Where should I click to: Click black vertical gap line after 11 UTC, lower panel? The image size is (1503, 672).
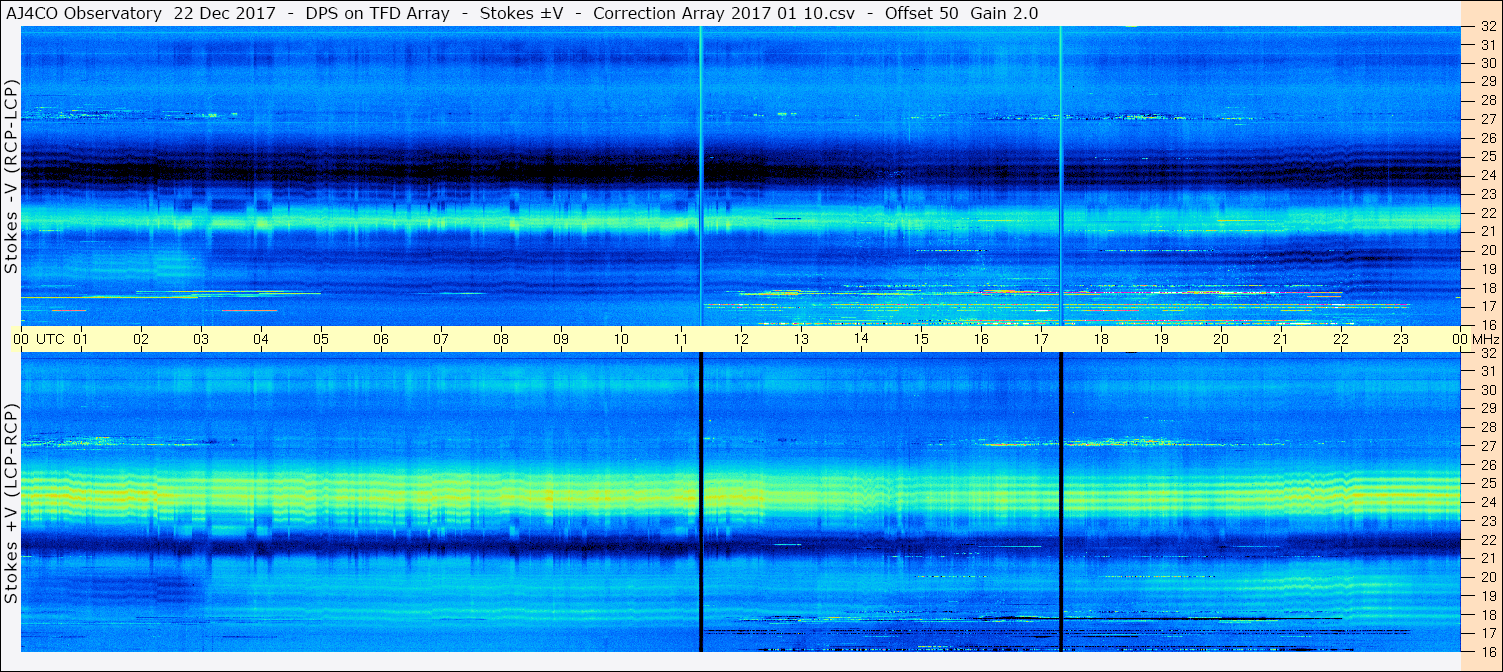701,500
